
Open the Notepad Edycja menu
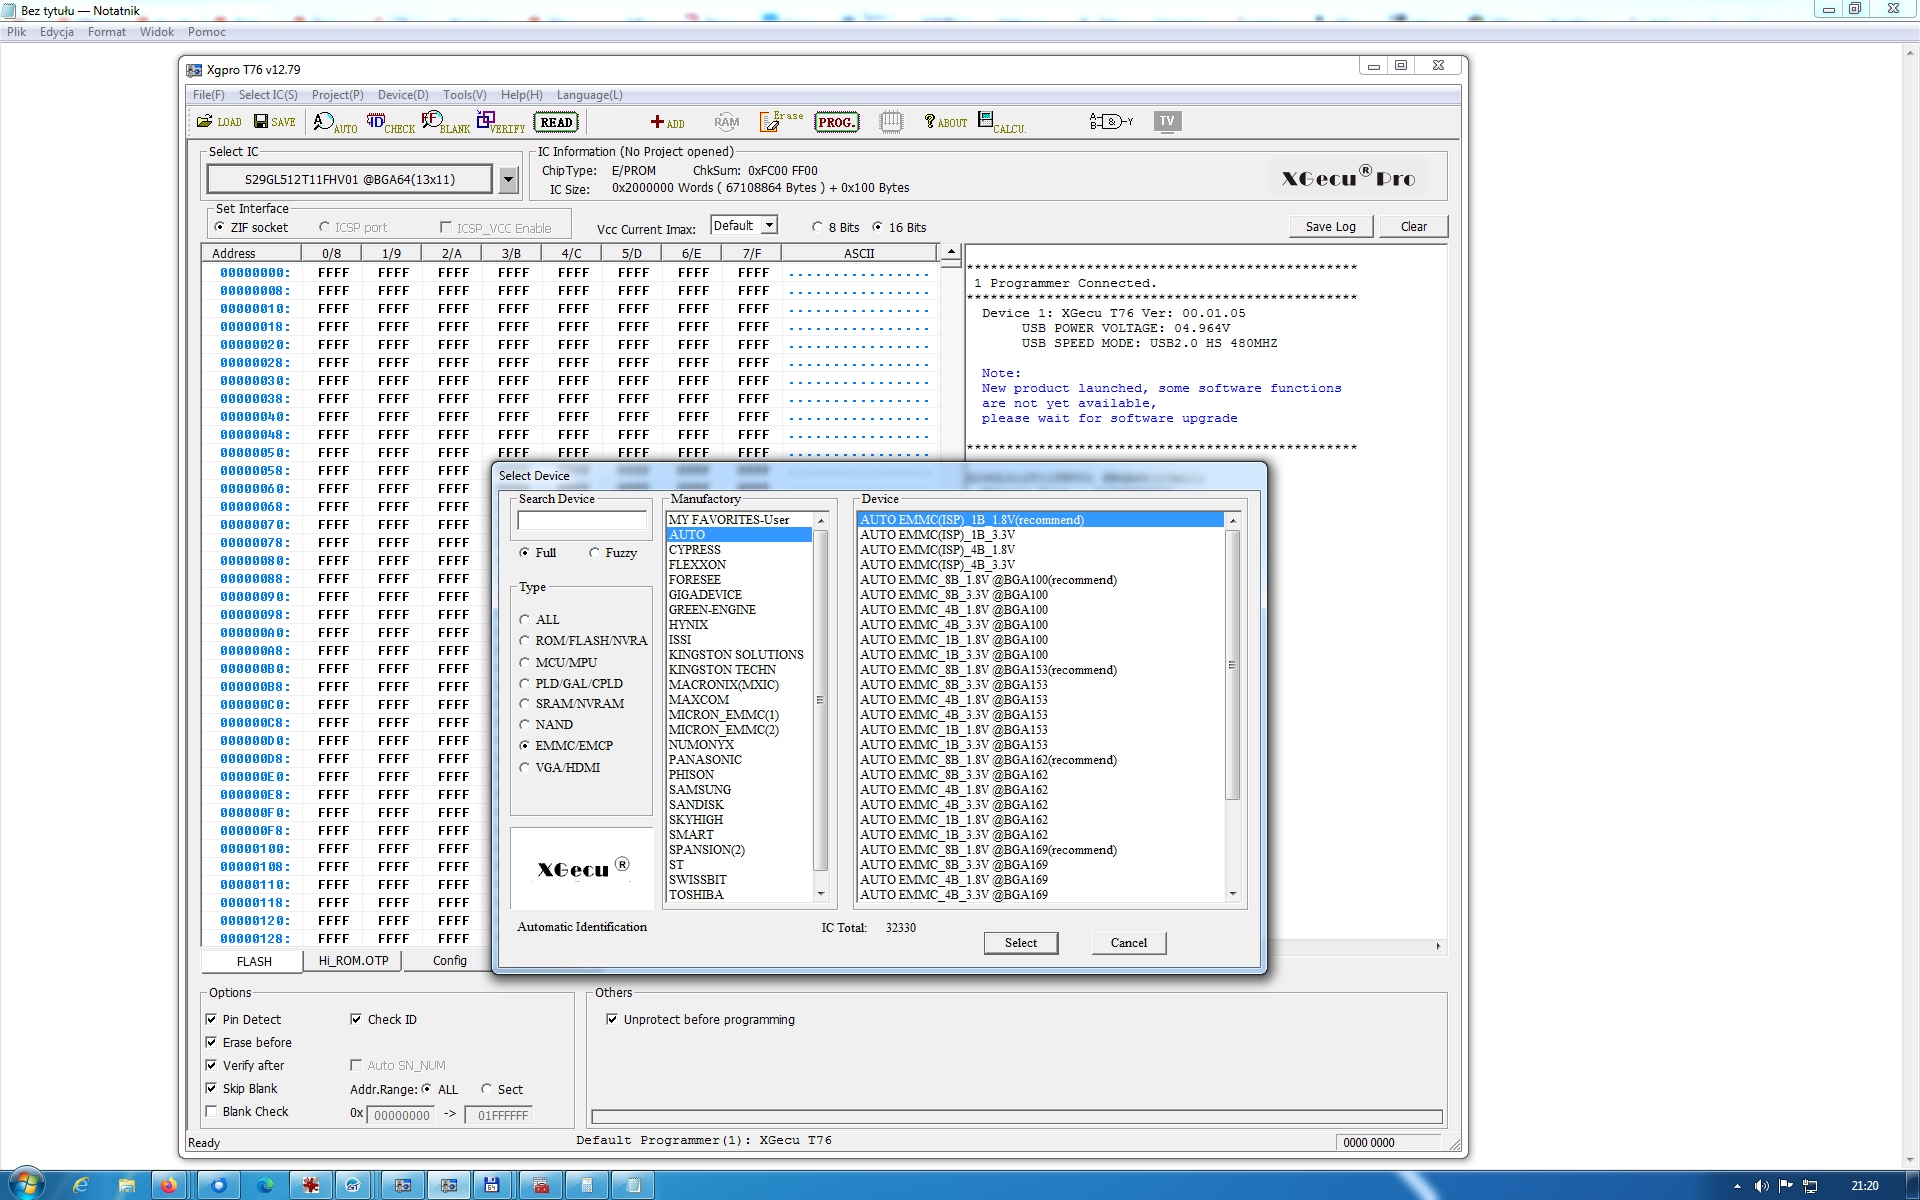57,32
